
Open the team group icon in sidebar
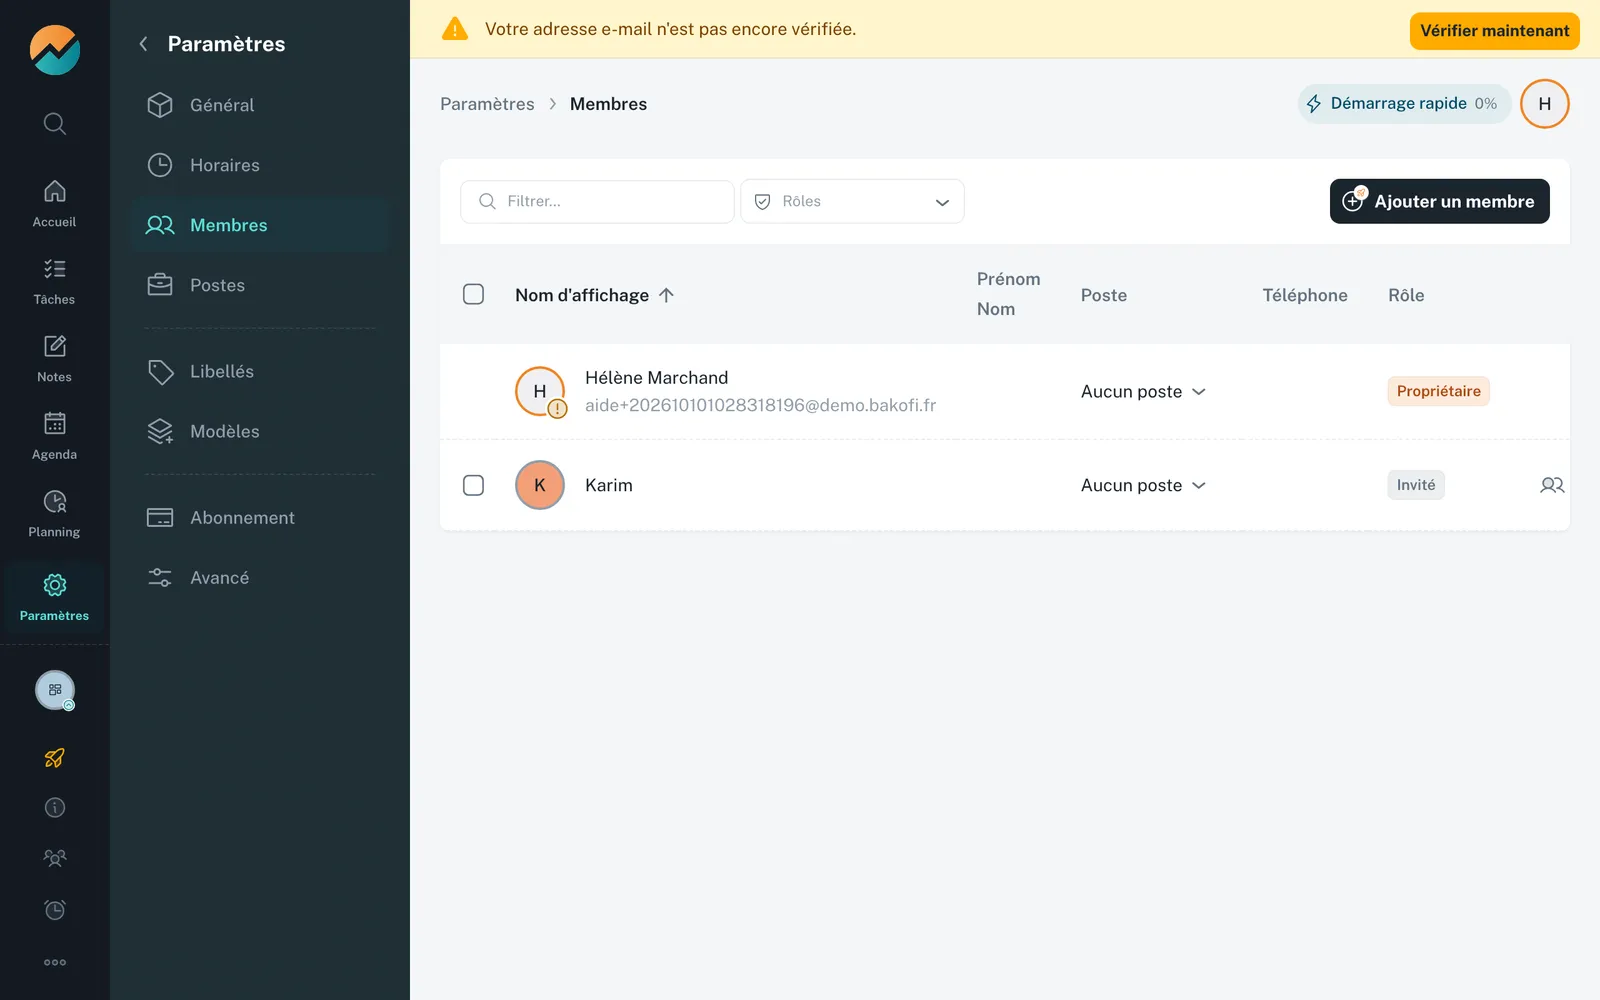point(55,858)
